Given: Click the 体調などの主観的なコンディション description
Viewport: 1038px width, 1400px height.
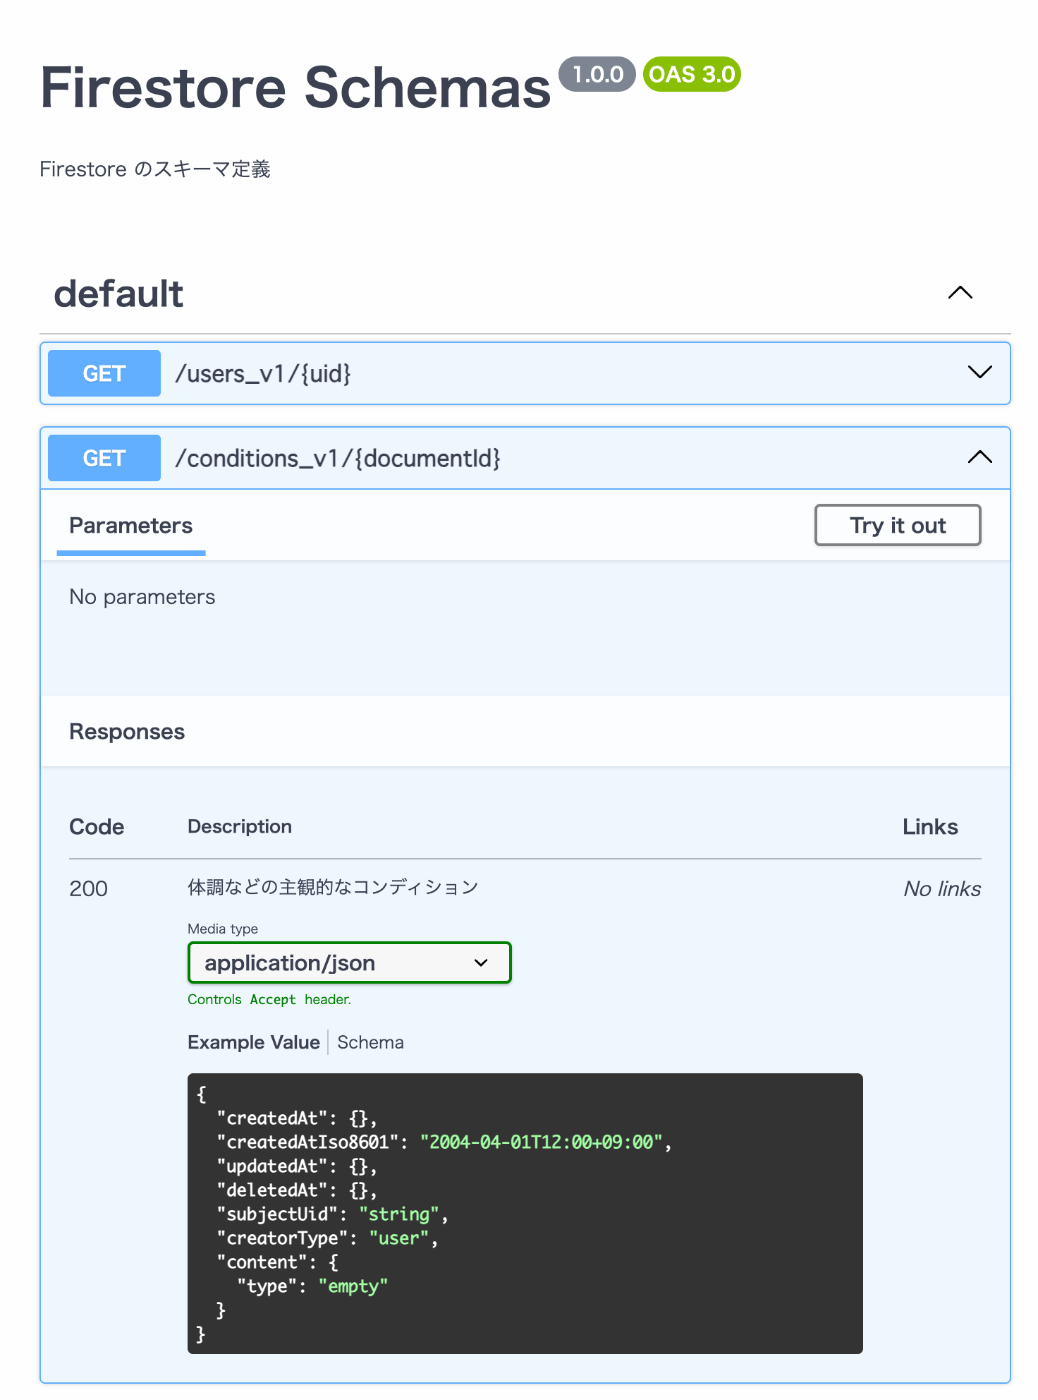Looking at the screenshot, I should [333, 887].
